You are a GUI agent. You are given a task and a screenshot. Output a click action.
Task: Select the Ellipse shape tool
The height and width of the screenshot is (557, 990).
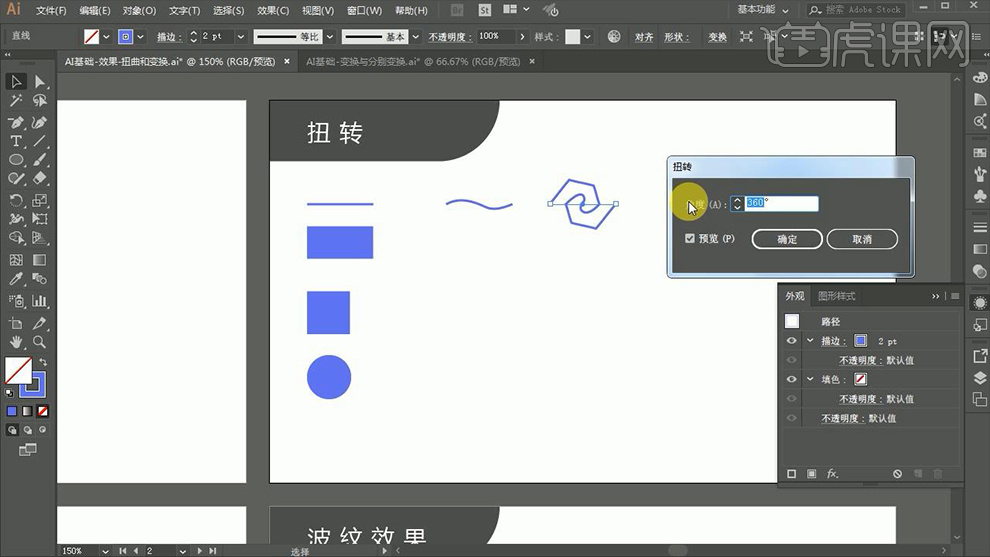tap(16, 160)
